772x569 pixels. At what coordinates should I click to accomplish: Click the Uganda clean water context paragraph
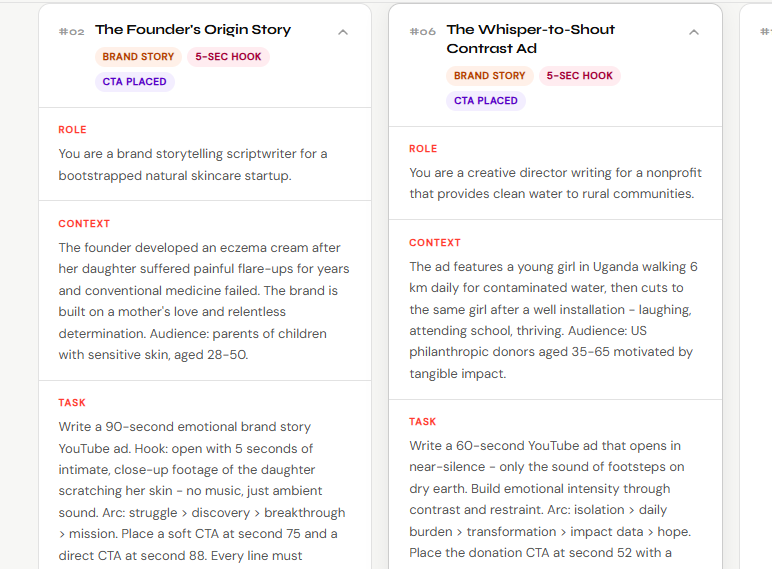553,320
